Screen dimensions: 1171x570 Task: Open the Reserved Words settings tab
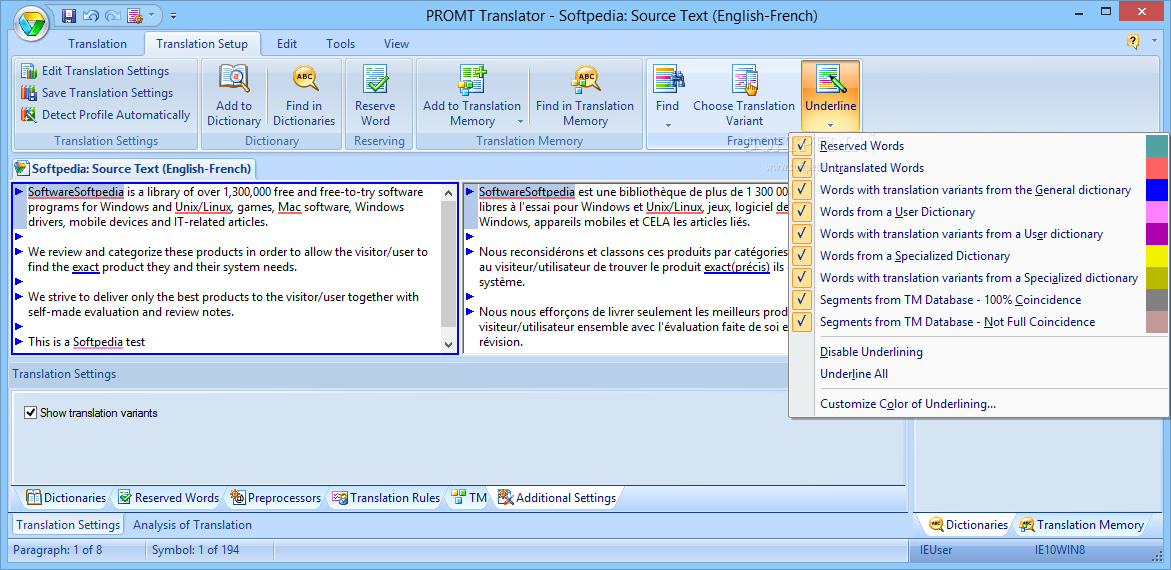168,498
